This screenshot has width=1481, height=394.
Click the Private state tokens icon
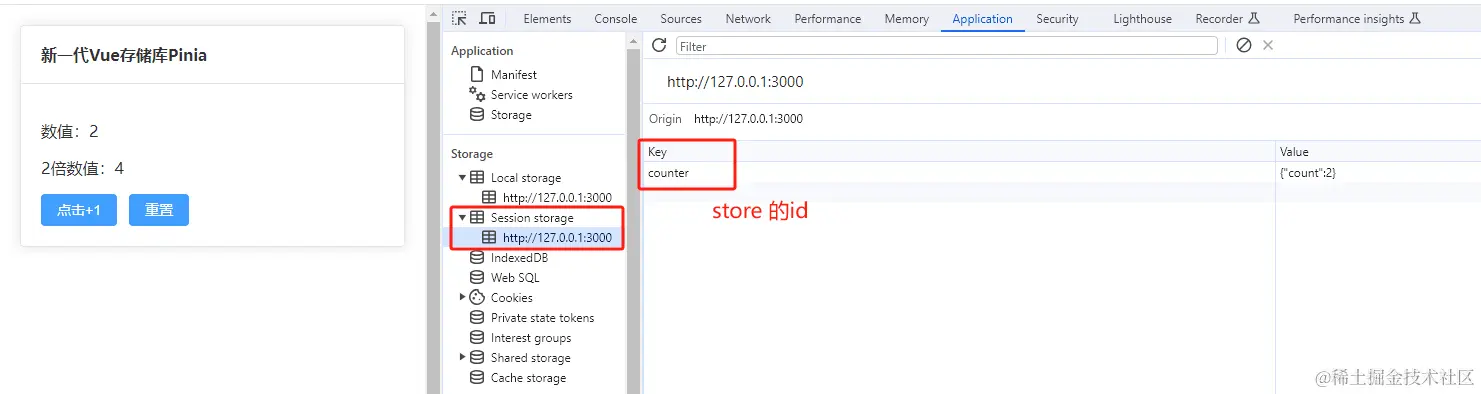tap(477, 318)
